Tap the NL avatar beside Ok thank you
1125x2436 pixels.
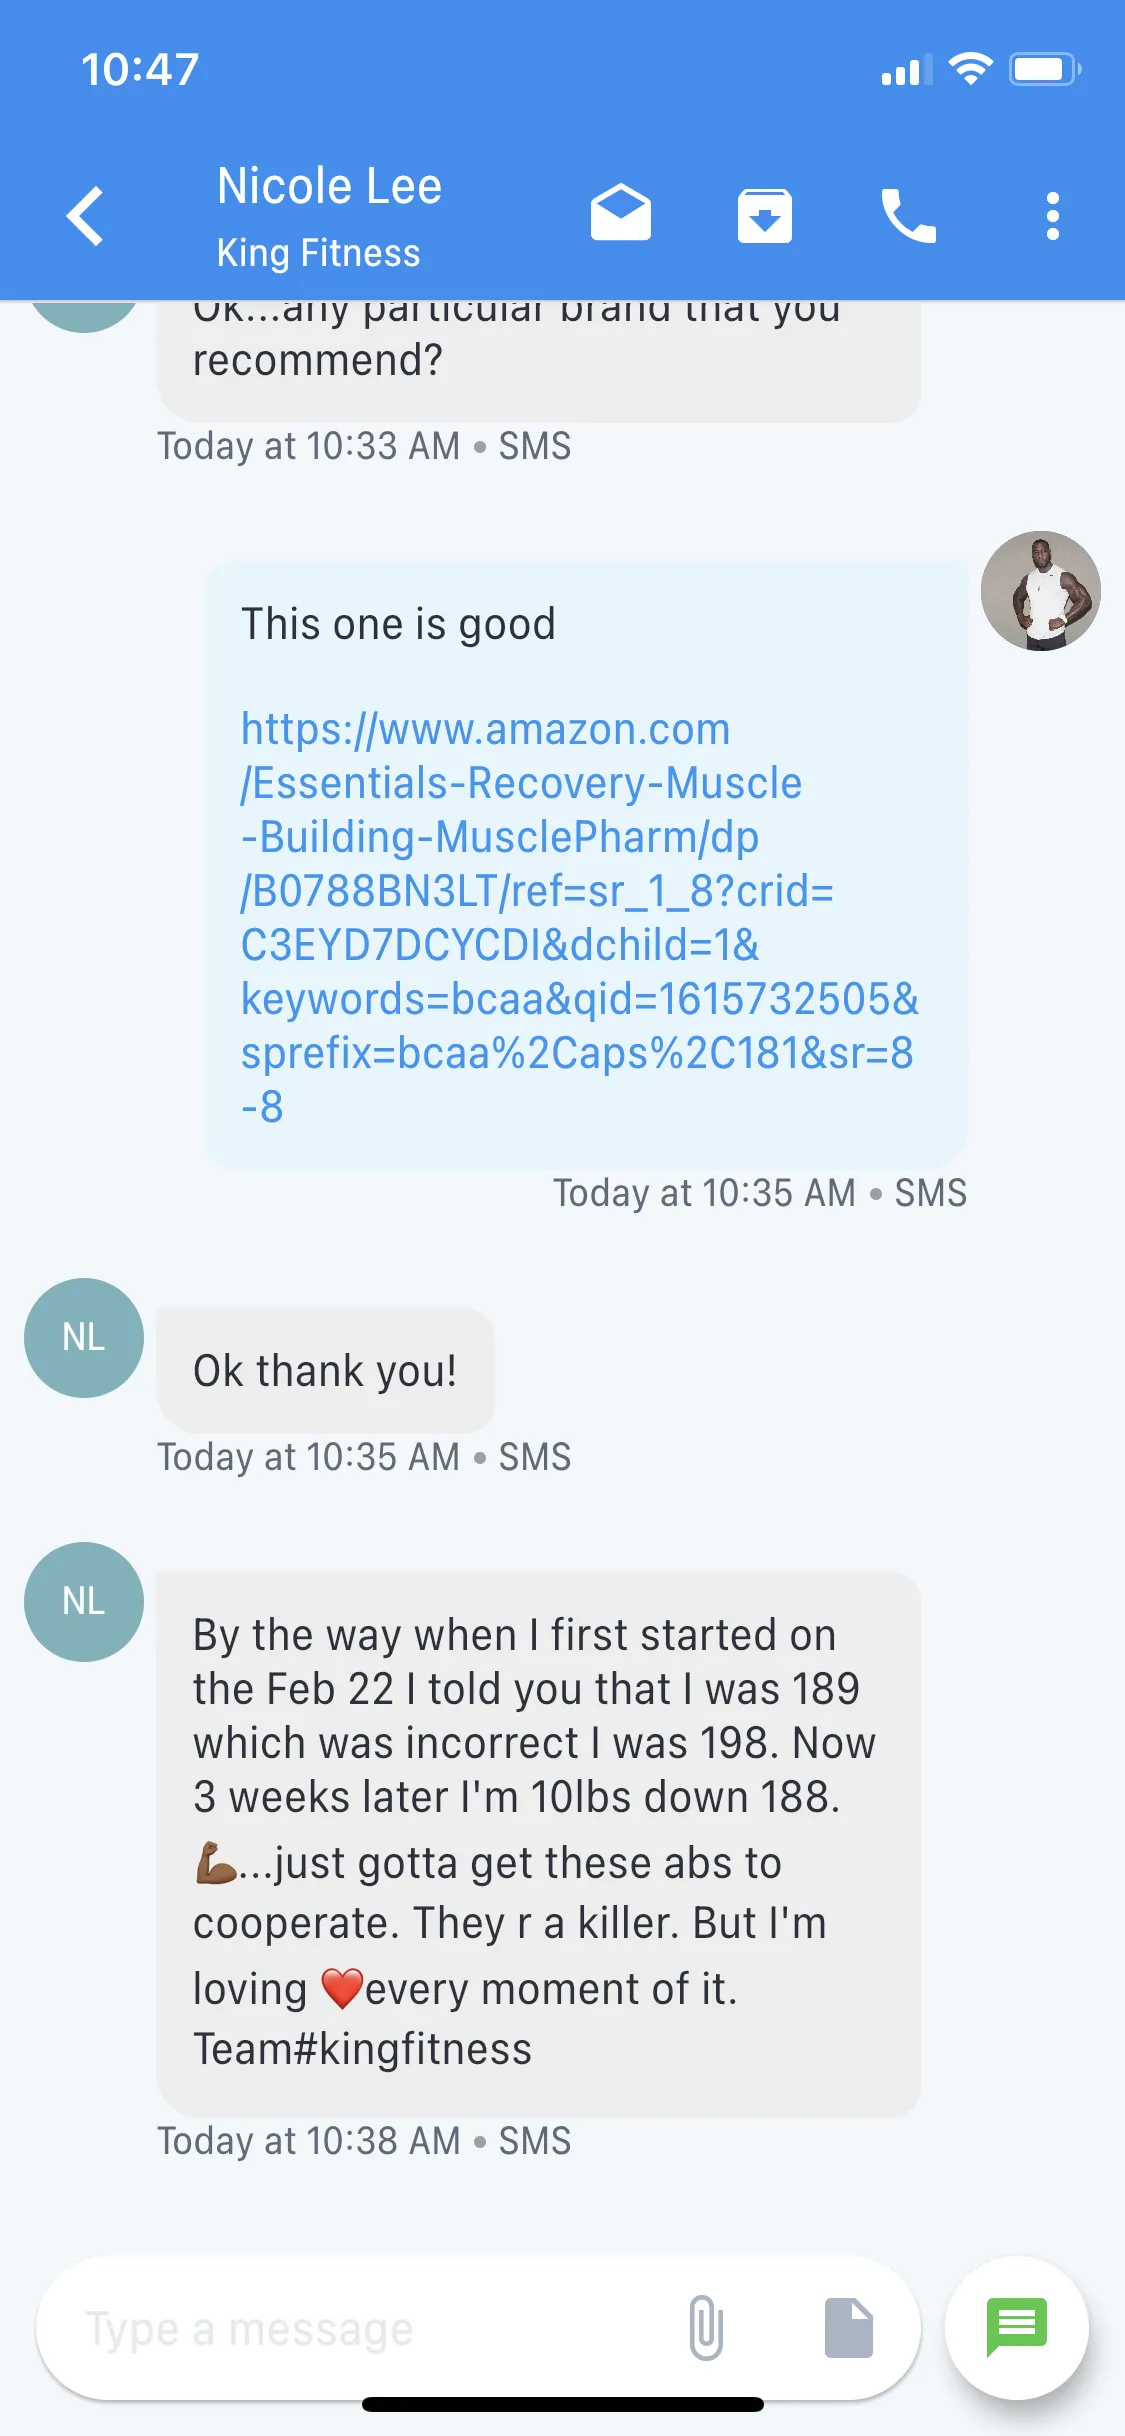pyautogui.click(x=84, y=1337)
